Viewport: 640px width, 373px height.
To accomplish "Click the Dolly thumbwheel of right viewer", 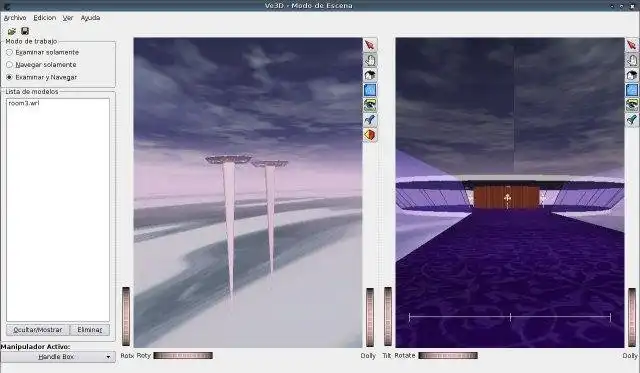I will point(632,317).
